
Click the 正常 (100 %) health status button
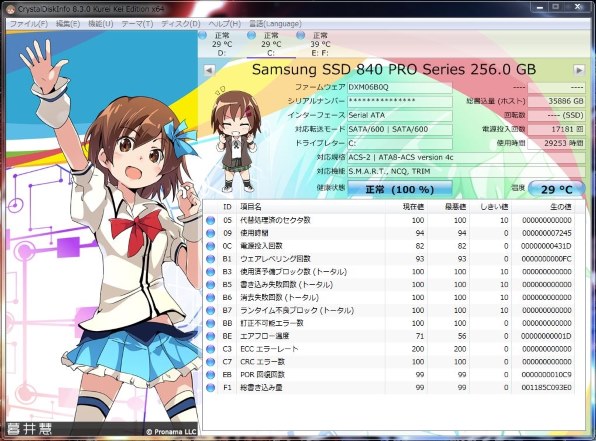point(399,189)
